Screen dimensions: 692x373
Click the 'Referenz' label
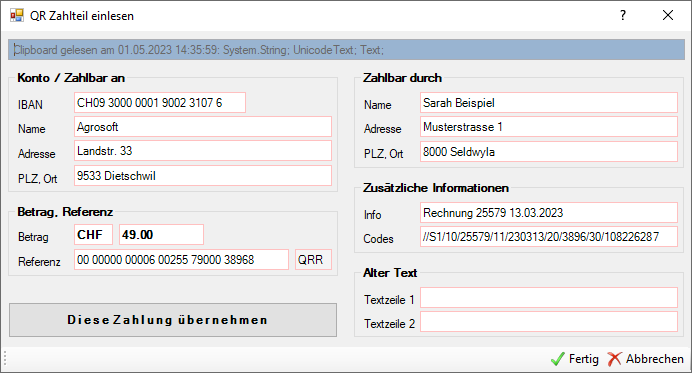pos(39,262)
